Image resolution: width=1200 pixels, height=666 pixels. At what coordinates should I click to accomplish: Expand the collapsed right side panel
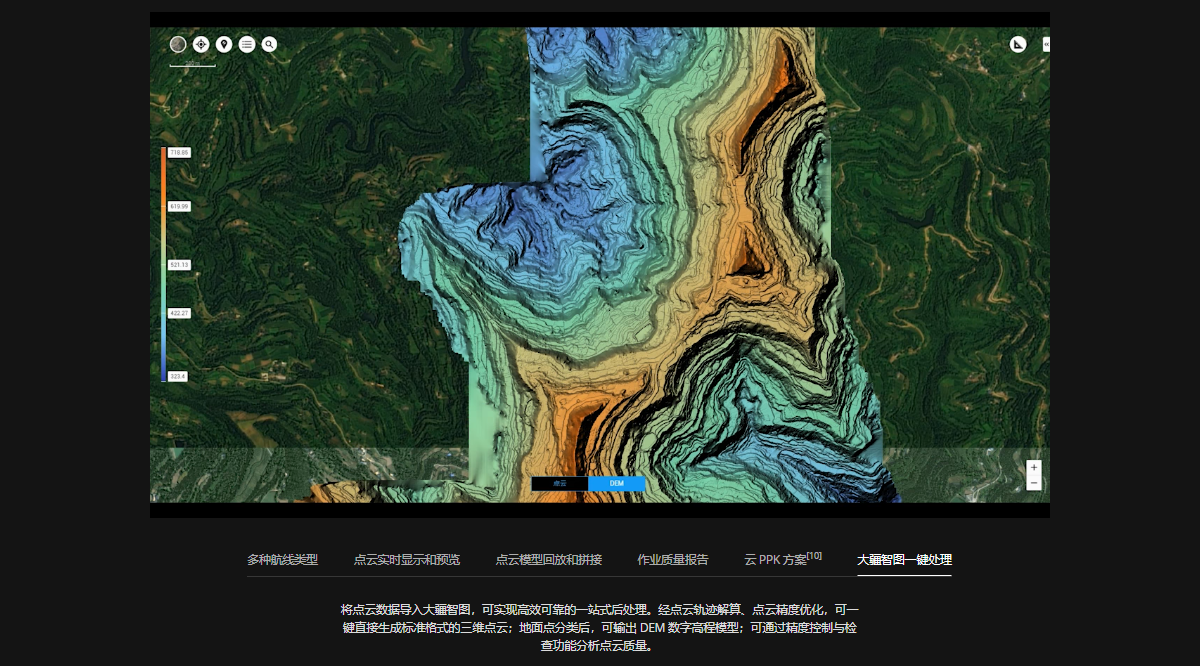1046,44
